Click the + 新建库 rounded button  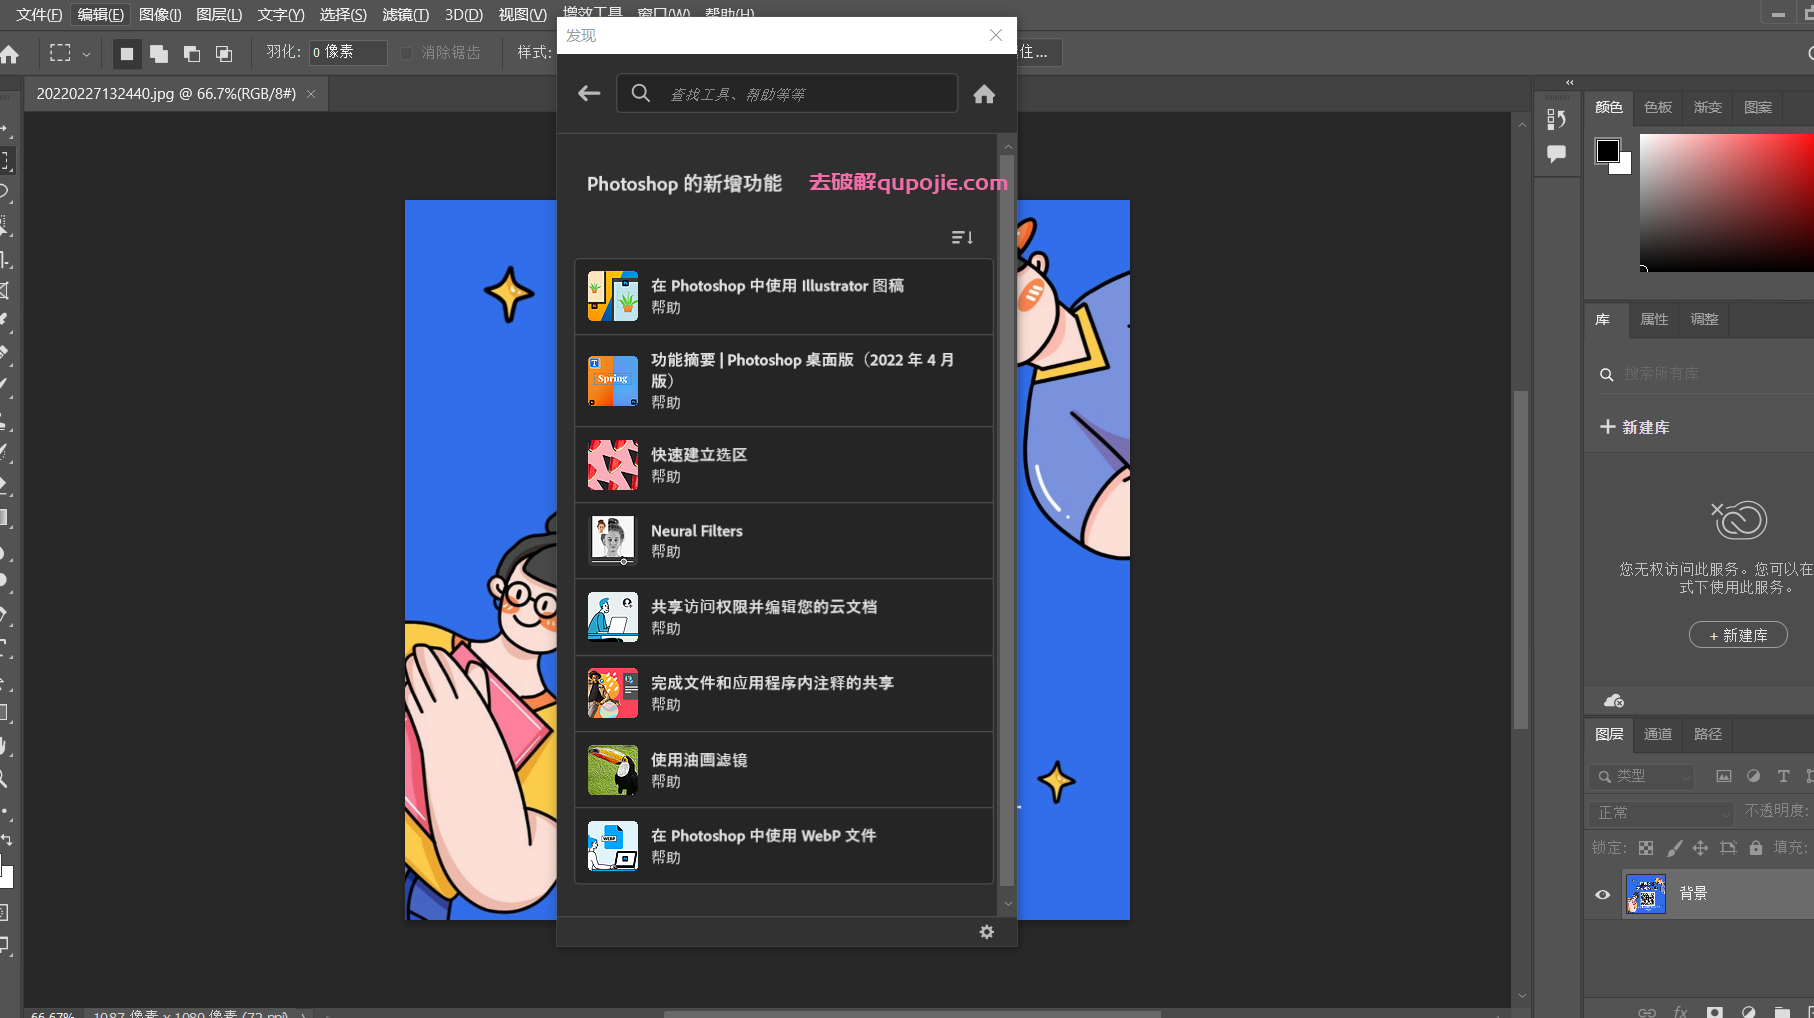(1738, 635)
